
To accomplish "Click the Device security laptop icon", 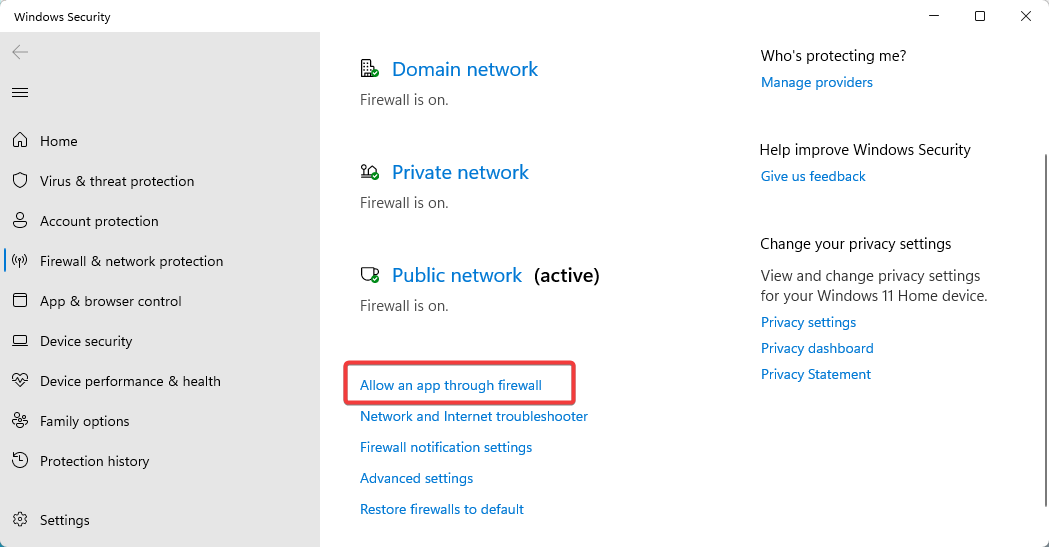I will tap(20, 341).
